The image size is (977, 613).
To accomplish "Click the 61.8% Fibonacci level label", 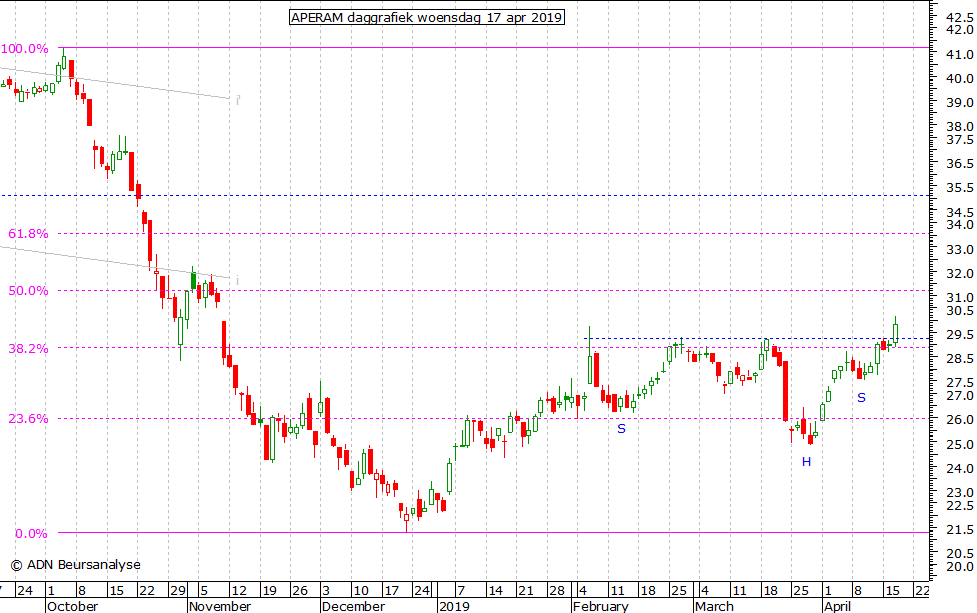I will (28, 234).
